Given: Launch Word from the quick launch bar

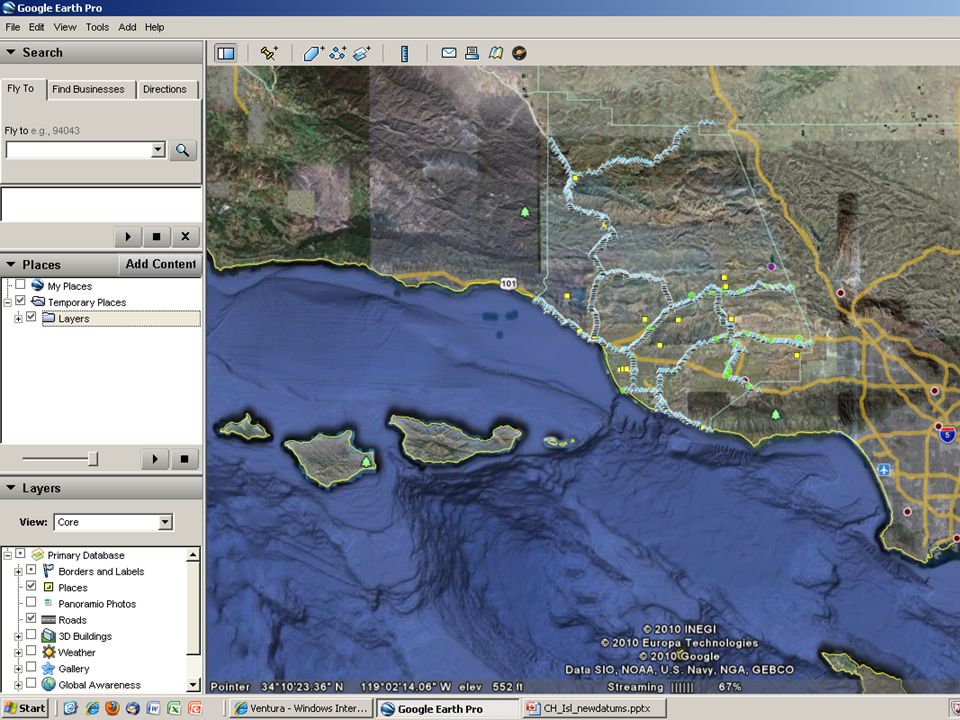Looking at the screenshot, I should click(x=153, y=708).
